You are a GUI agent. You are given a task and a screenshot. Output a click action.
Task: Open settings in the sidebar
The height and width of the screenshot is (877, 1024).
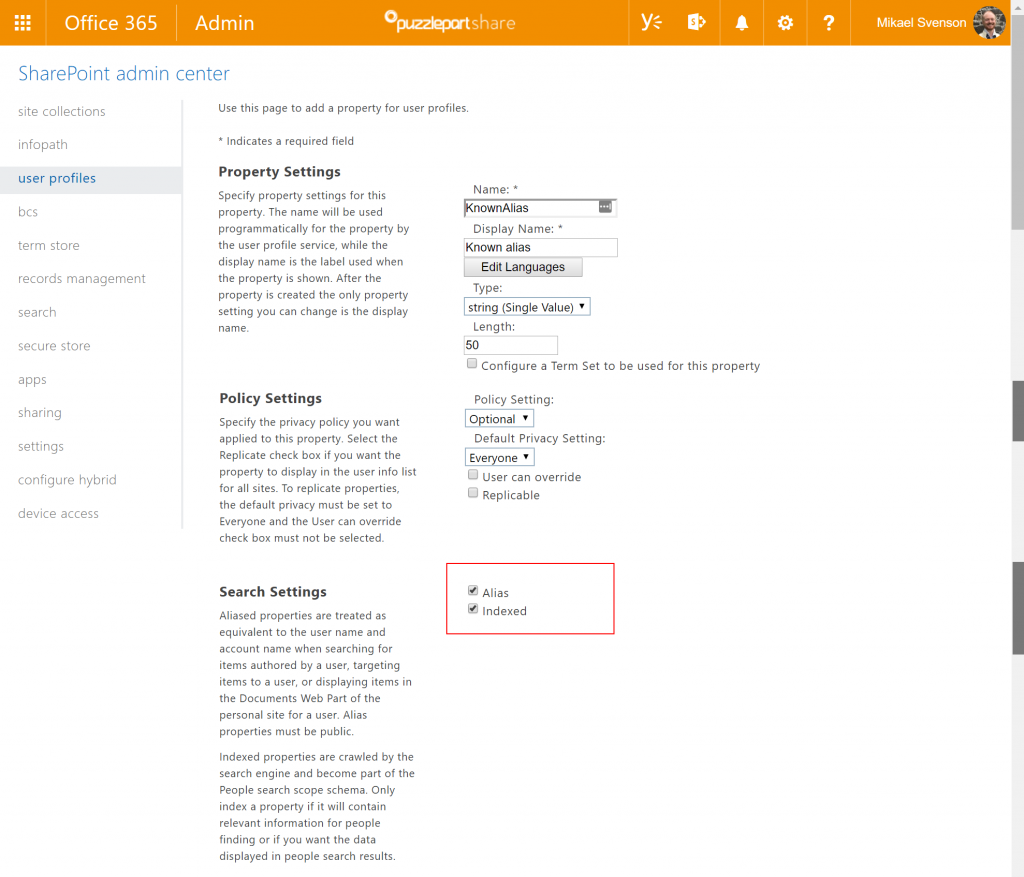40,447
